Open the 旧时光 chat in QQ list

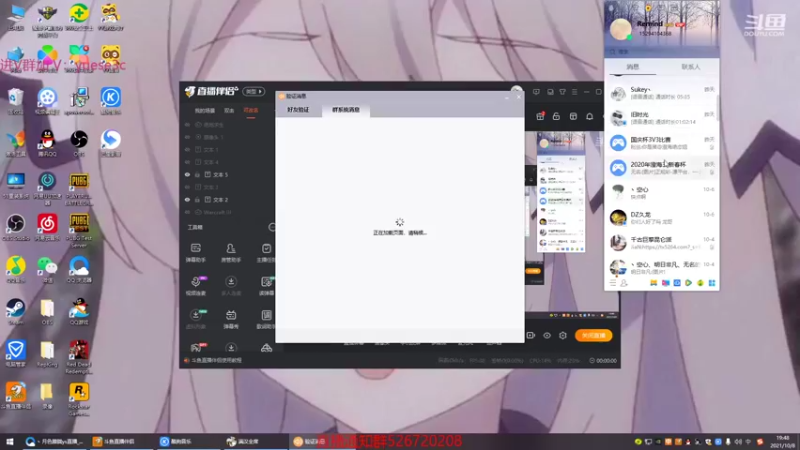[662, 118]
